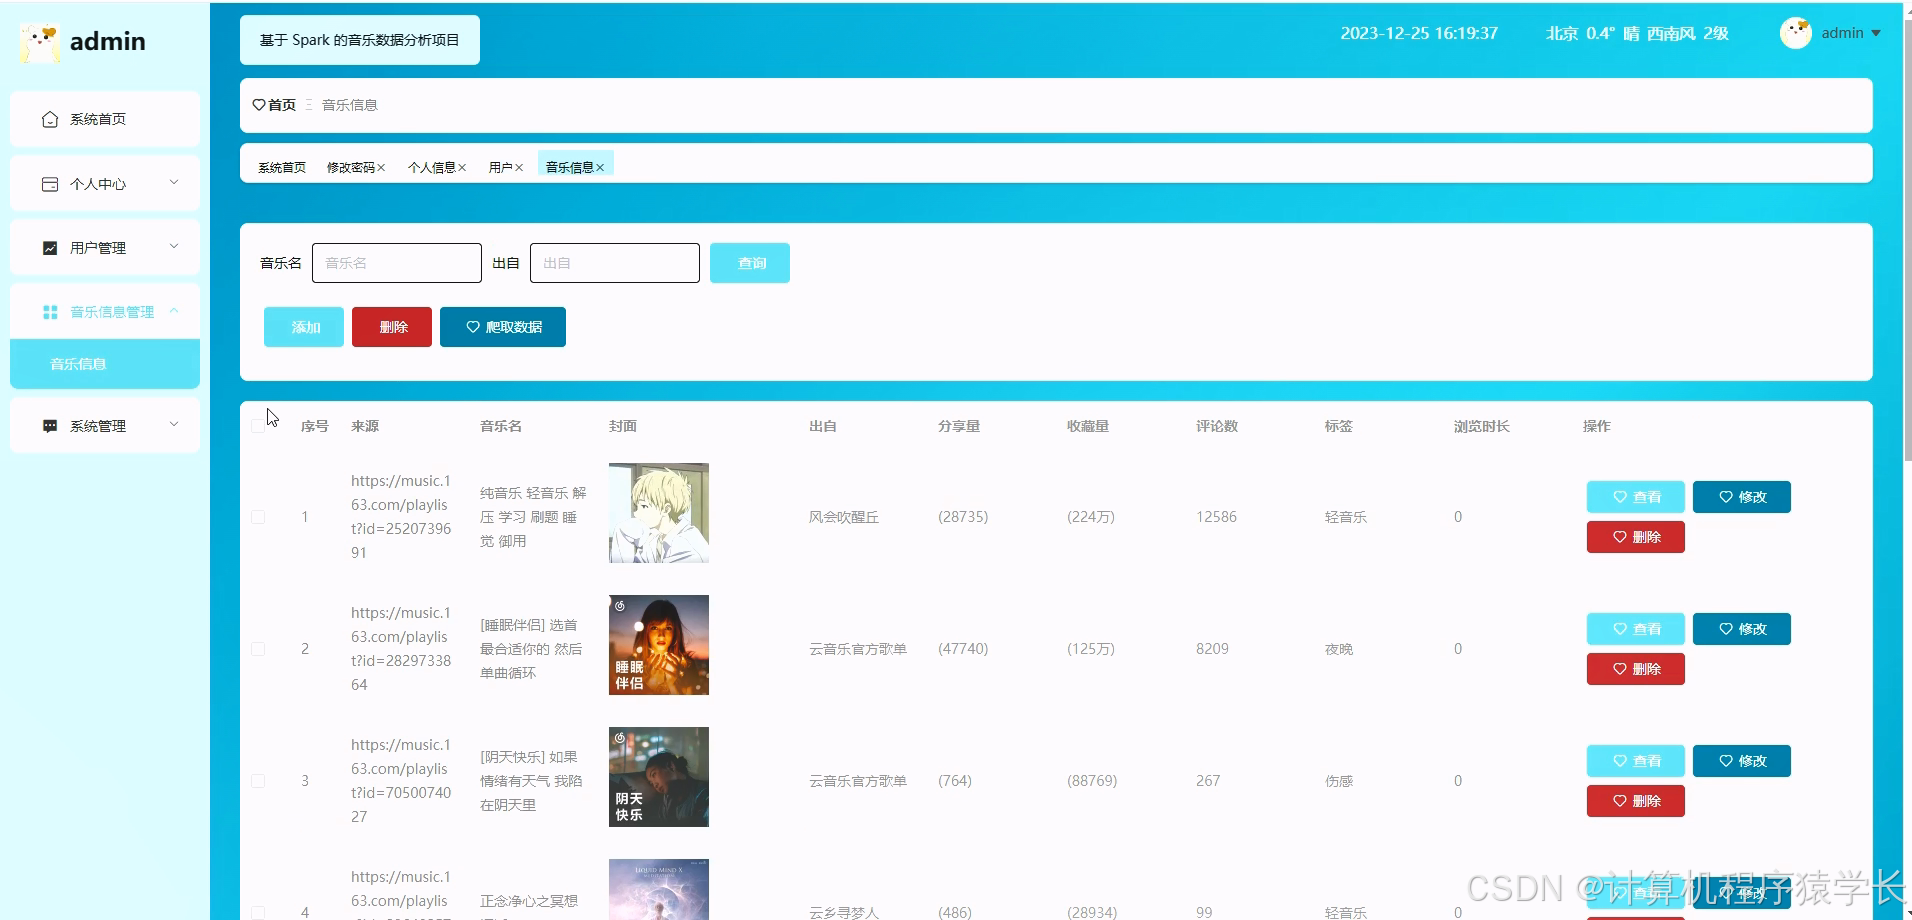
Task: Focus the 音乐名 search input
Action: point(397,263)
